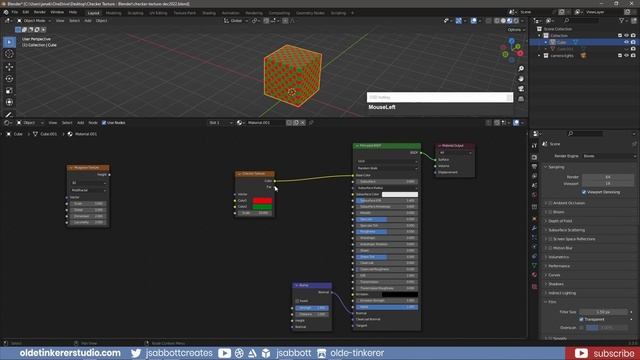Hide the Cube object via eye icon
Screen dimensions: 640x360
pos(627,42)
